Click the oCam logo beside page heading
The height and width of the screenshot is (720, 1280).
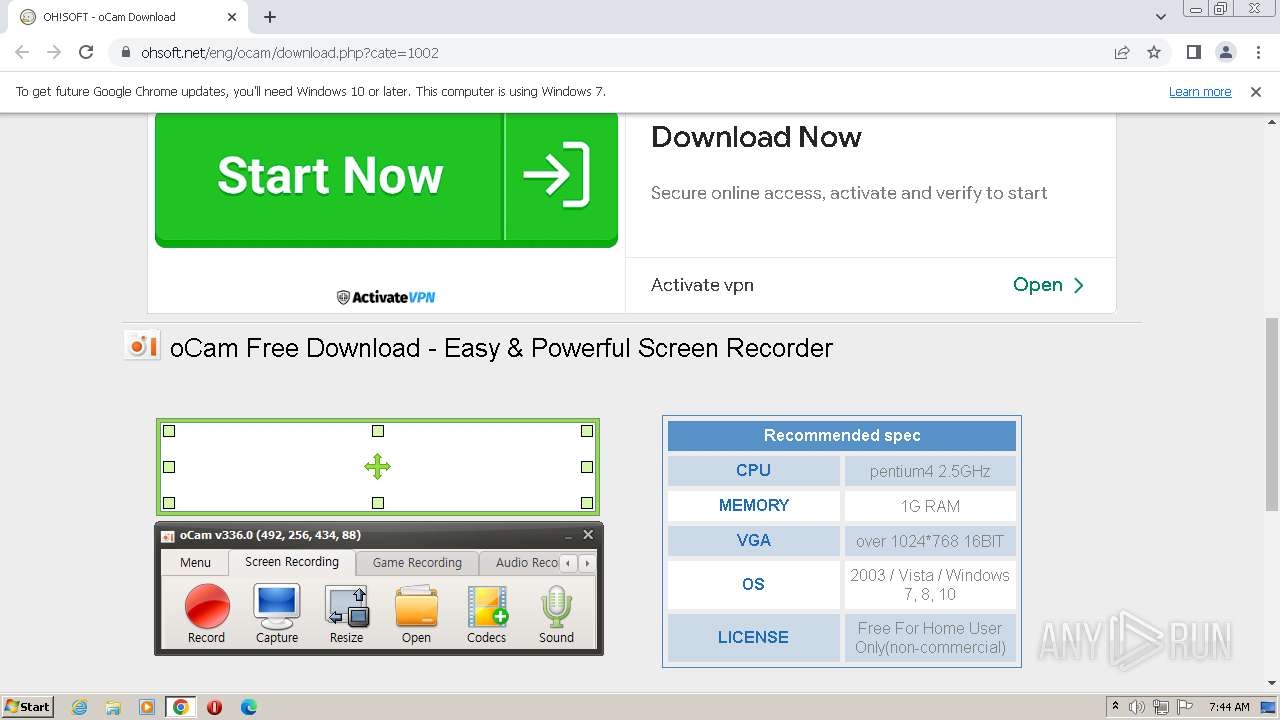pos(142,345)
